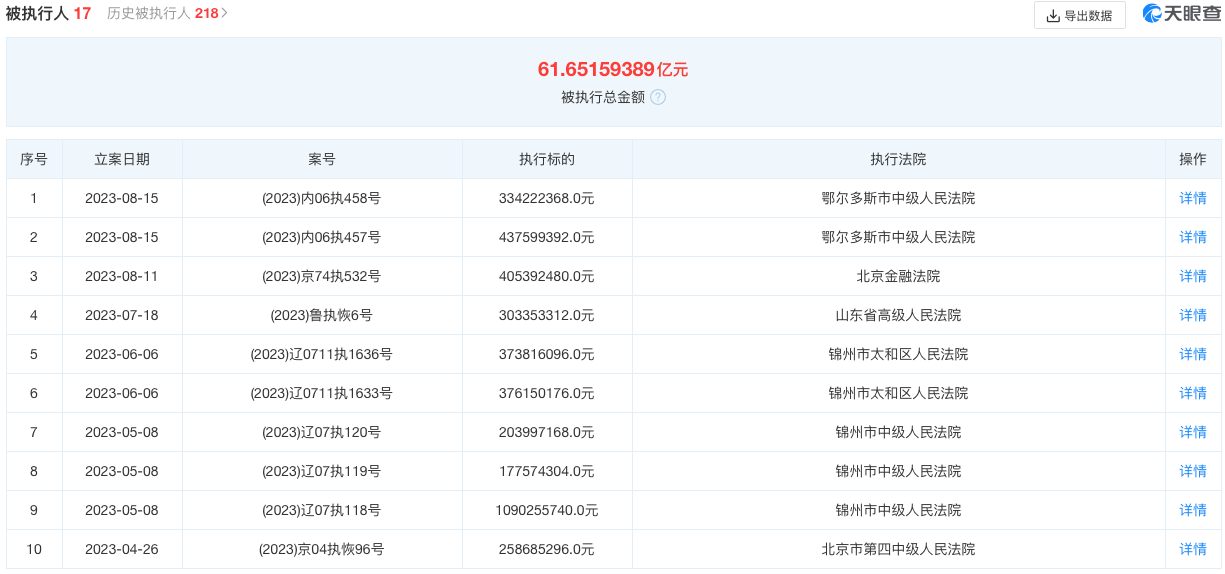View 详情 for case (2023)京74执532号
Screen dimensions: 1225x574
tap(1192, 276)
